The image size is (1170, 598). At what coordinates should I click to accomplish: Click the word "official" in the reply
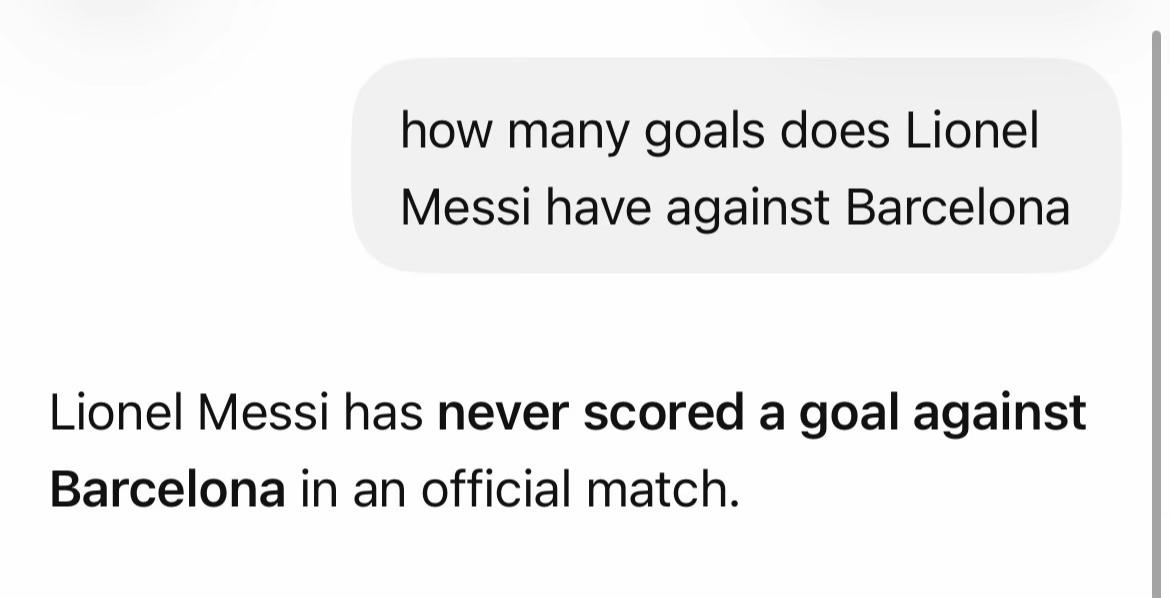click(495, 489)
